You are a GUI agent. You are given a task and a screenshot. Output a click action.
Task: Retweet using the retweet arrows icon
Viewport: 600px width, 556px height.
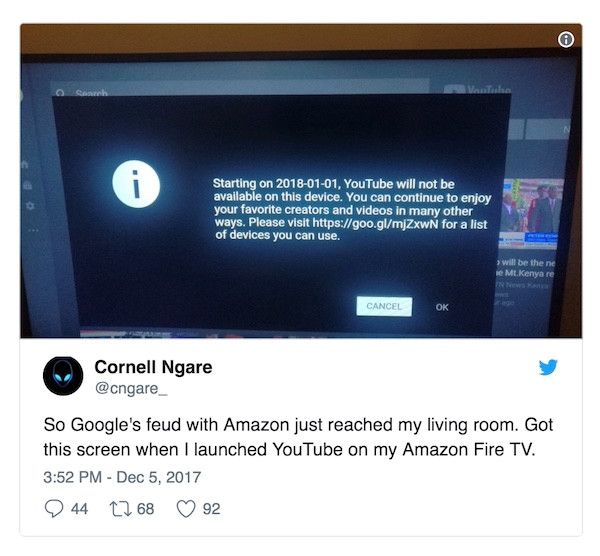[x=121, y=509]
